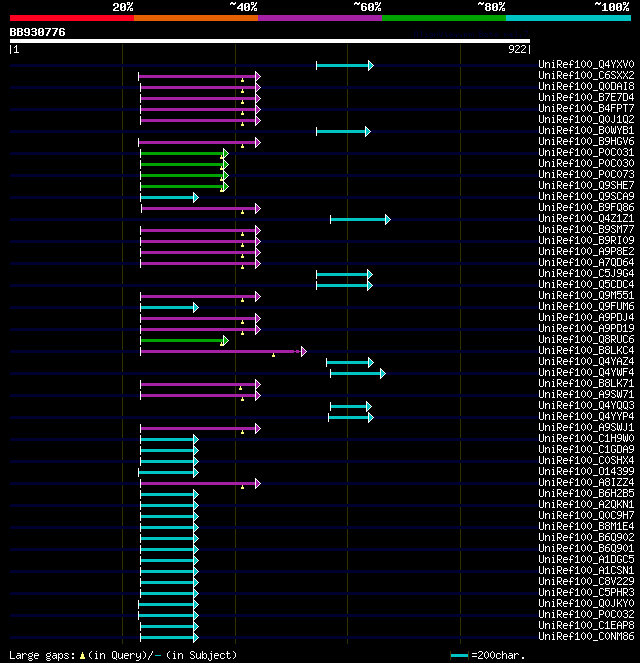
Task: Open the UniRef100_P0C032 subject link
Action: (x=586, y=614)
